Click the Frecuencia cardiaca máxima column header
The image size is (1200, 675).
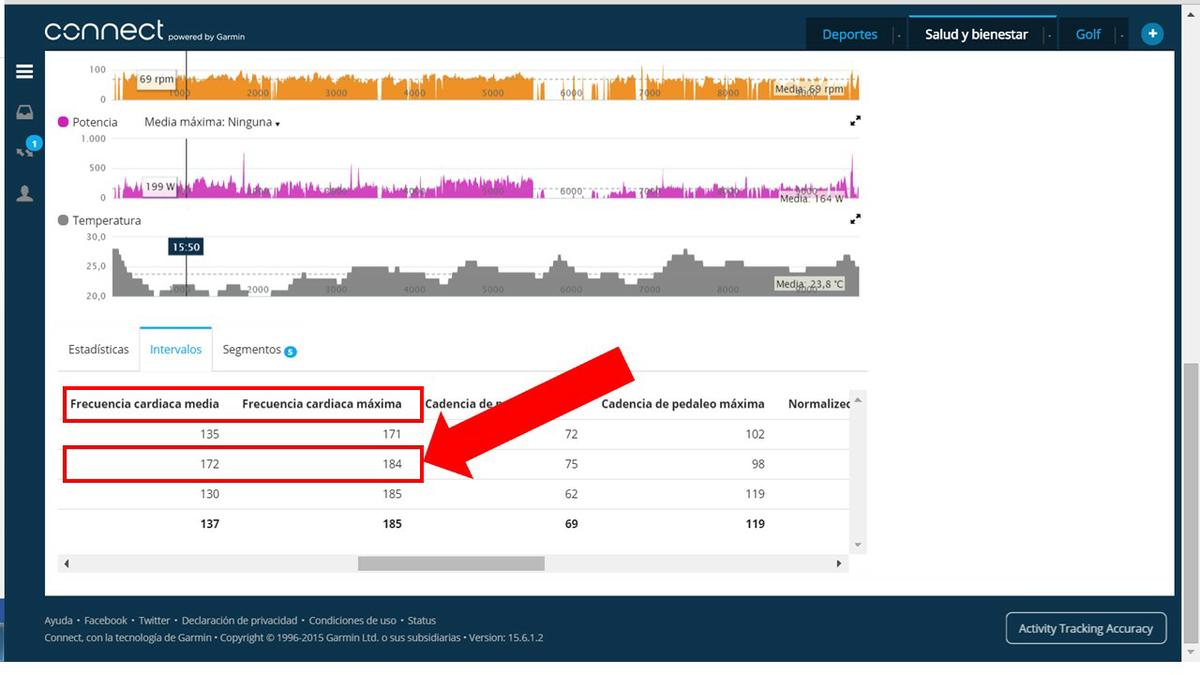tap(321, 404)
